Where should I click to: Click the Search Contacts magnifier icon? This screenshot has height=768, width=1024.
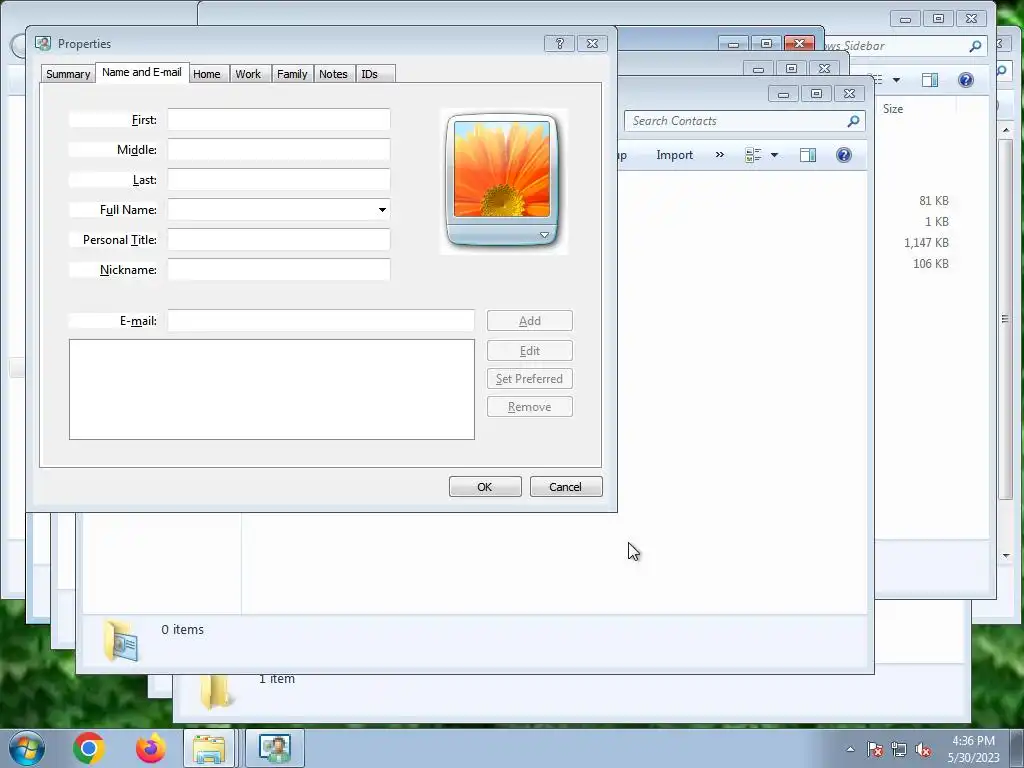[853, 121]
